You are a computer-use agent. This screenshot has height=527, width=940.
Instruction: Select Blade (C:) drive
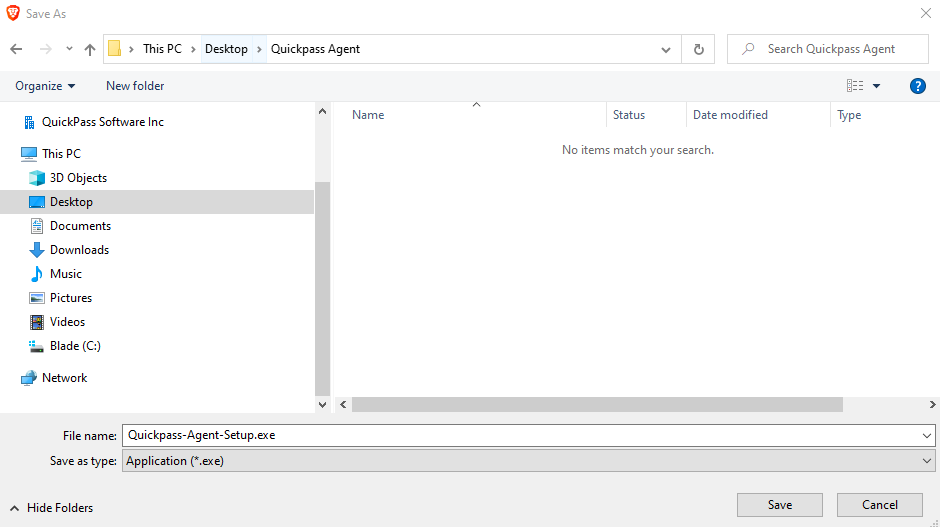[75, 346]
